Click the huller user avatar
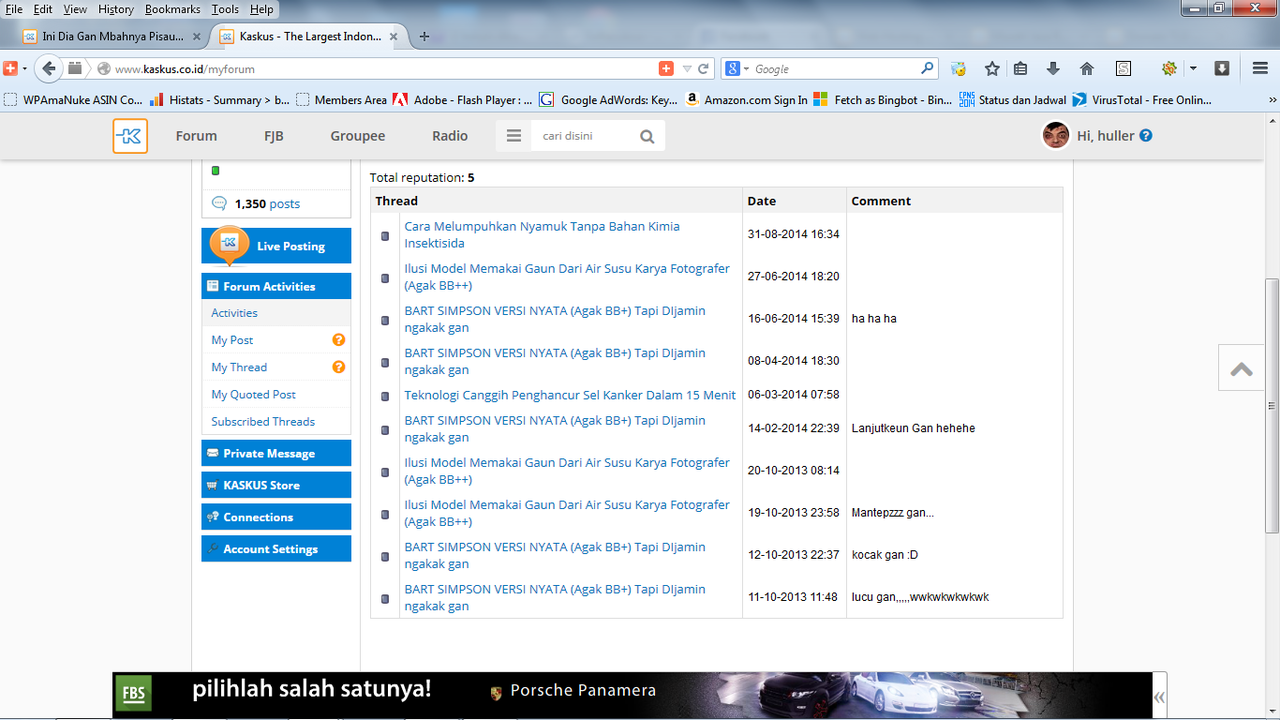The height and width of the screenshot is (720, 1280). coord(1056,135)
